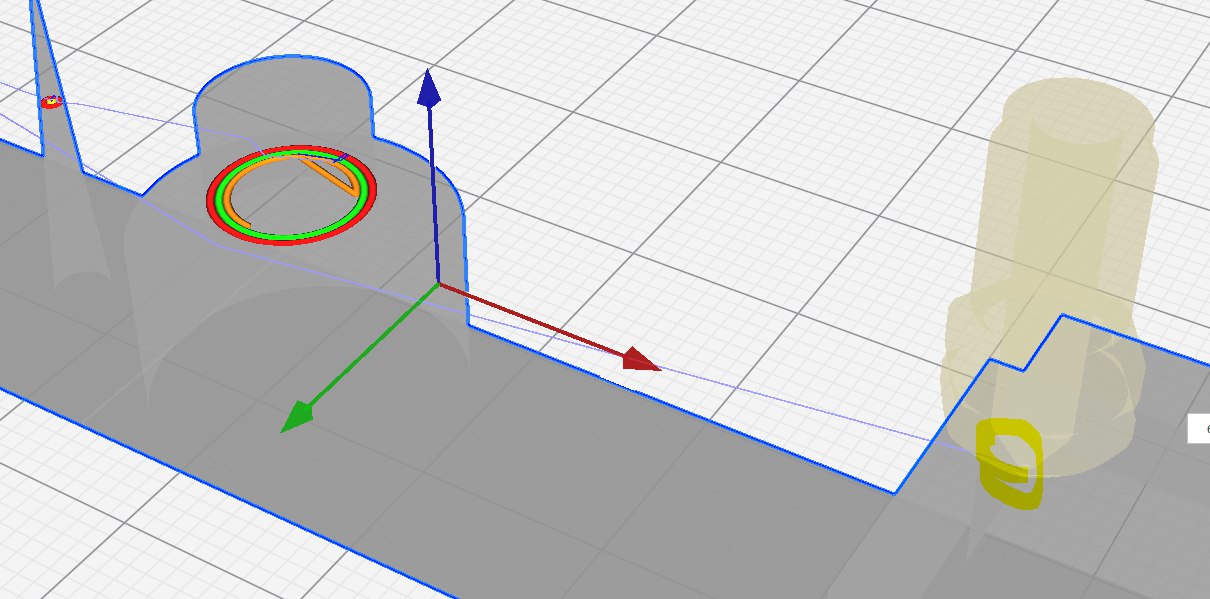Click the small red marker near spike
The width and height of the screenshot is (1210, 599).
[x=51, y=101]
